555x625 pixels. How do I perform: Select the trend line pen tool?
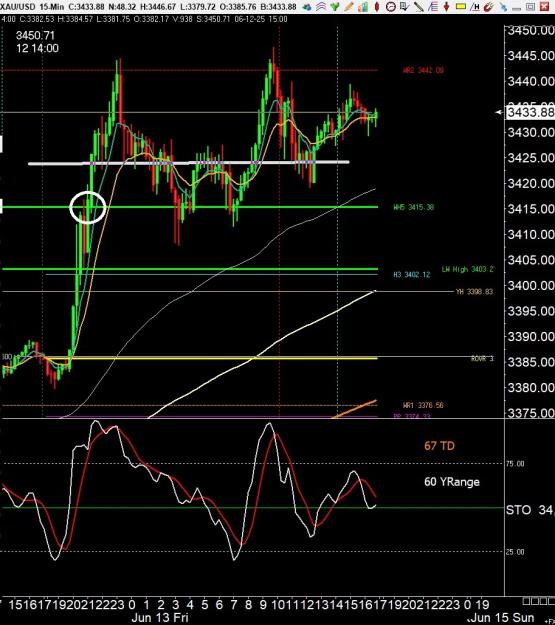pyautogui.click(x=419, y=7)
